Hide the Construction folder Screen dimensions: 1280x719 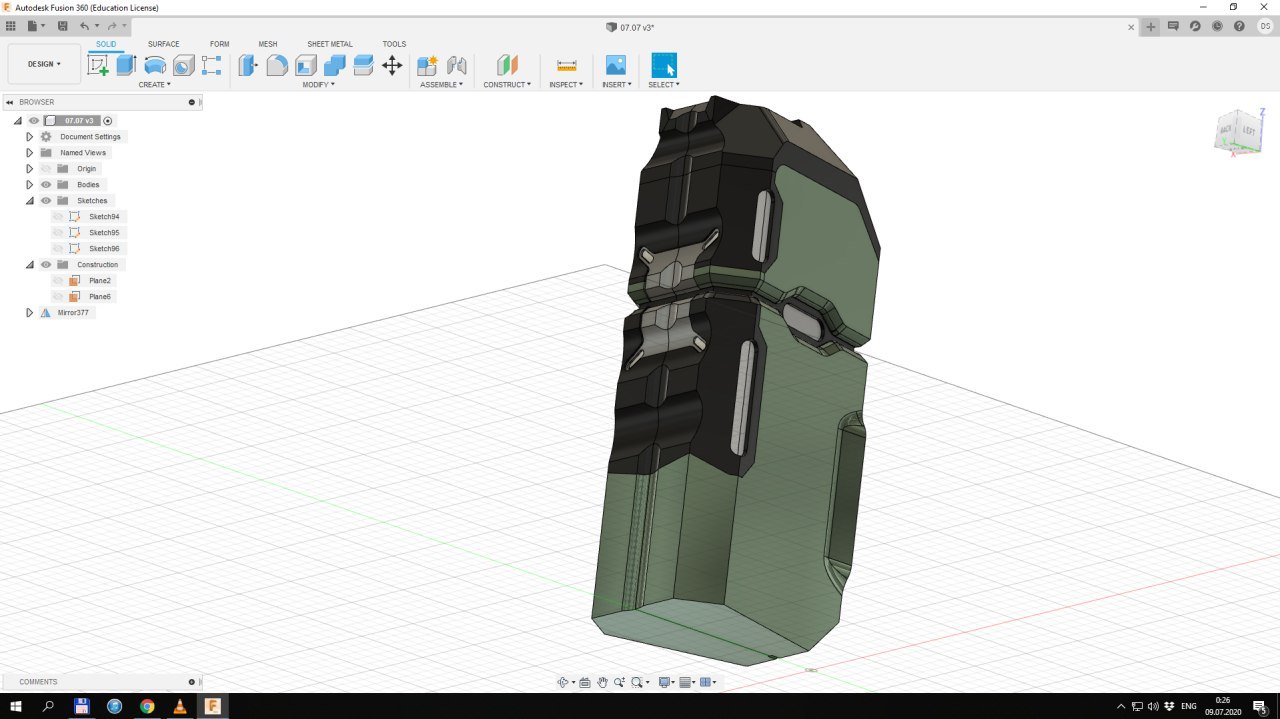click(x=46, y=264)
